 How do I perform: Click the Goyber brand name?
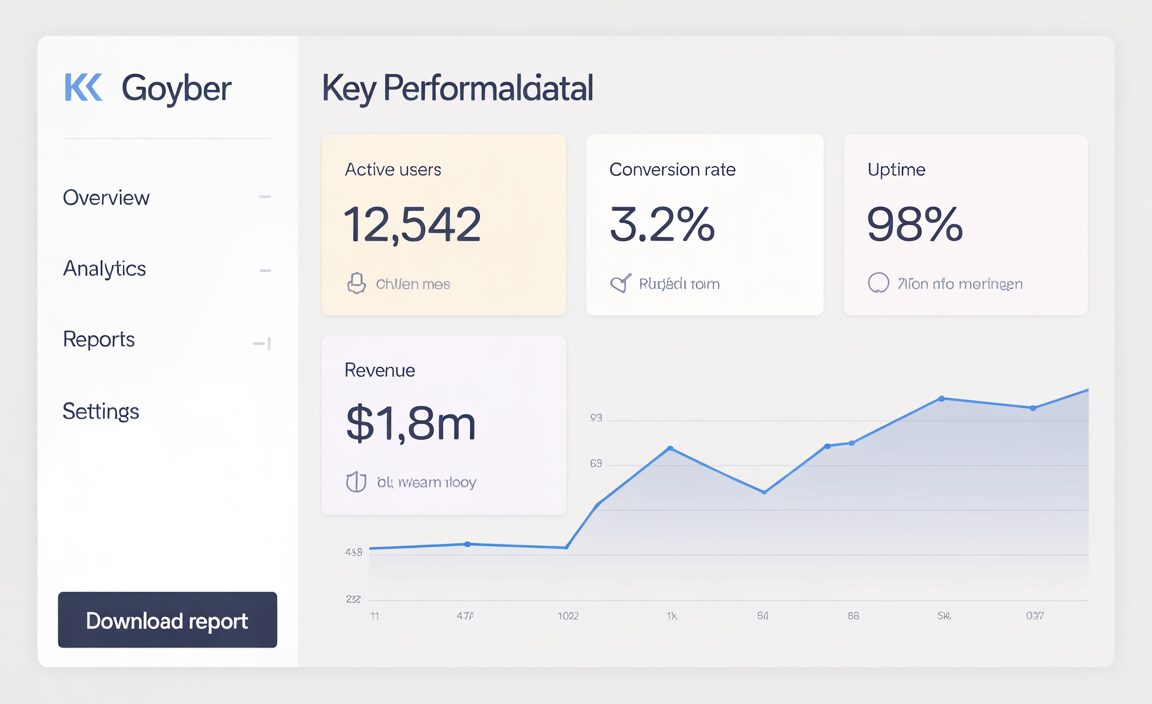(x=176, y=88)
